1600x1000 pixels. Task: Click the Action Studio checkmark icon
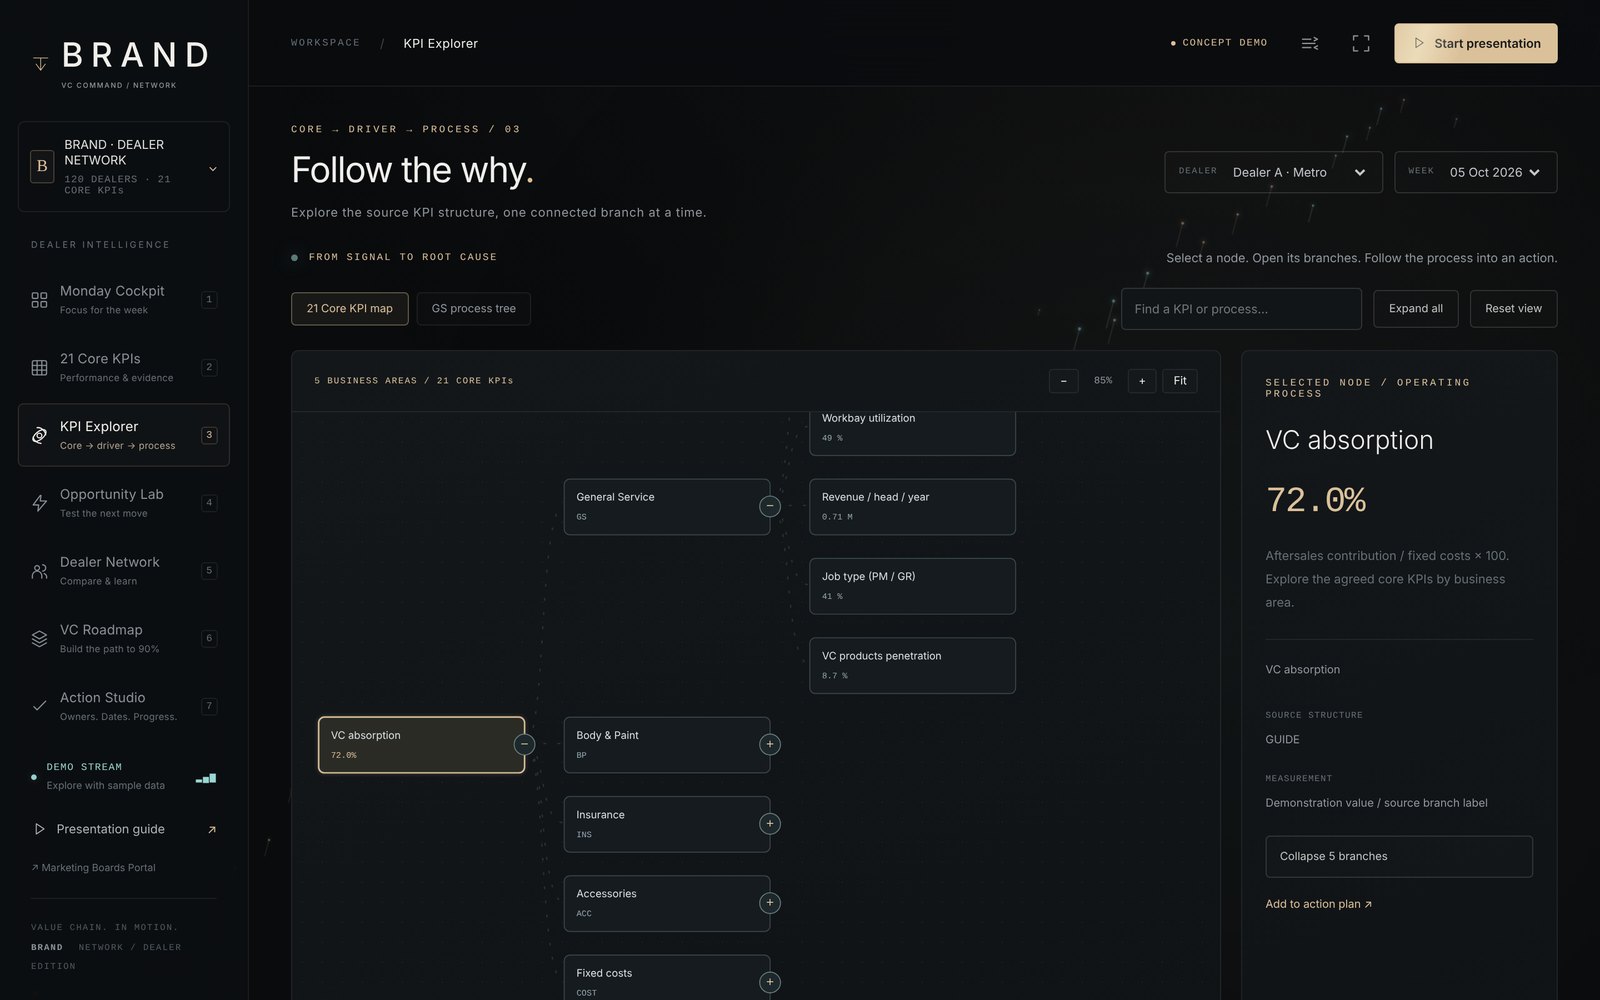click(39, 706)
